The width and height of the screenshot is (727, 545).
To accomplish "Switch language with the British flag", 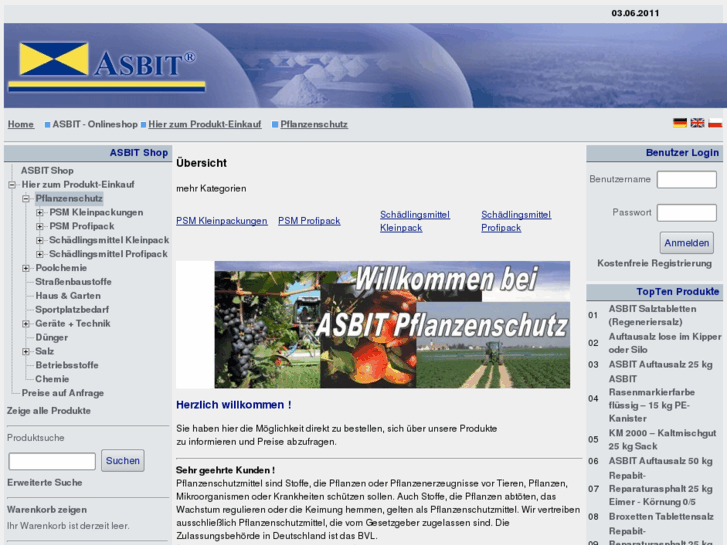I will [697, 123].
